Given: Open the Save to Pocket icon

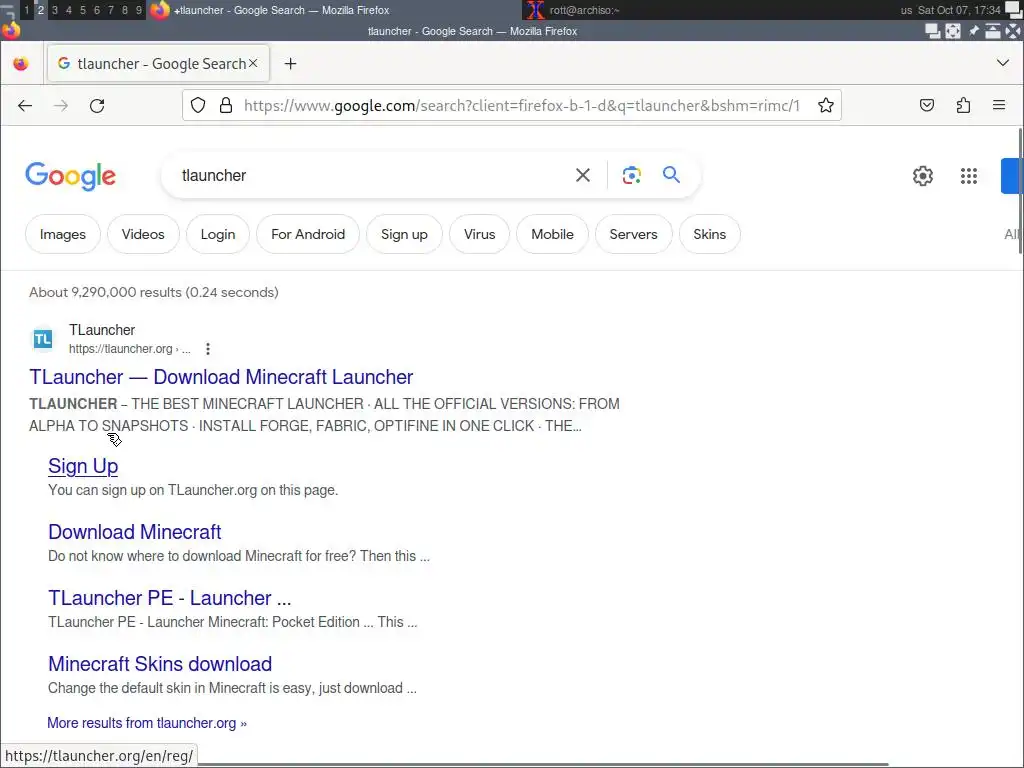Looking at the screenshot, I should click(927, 105).
